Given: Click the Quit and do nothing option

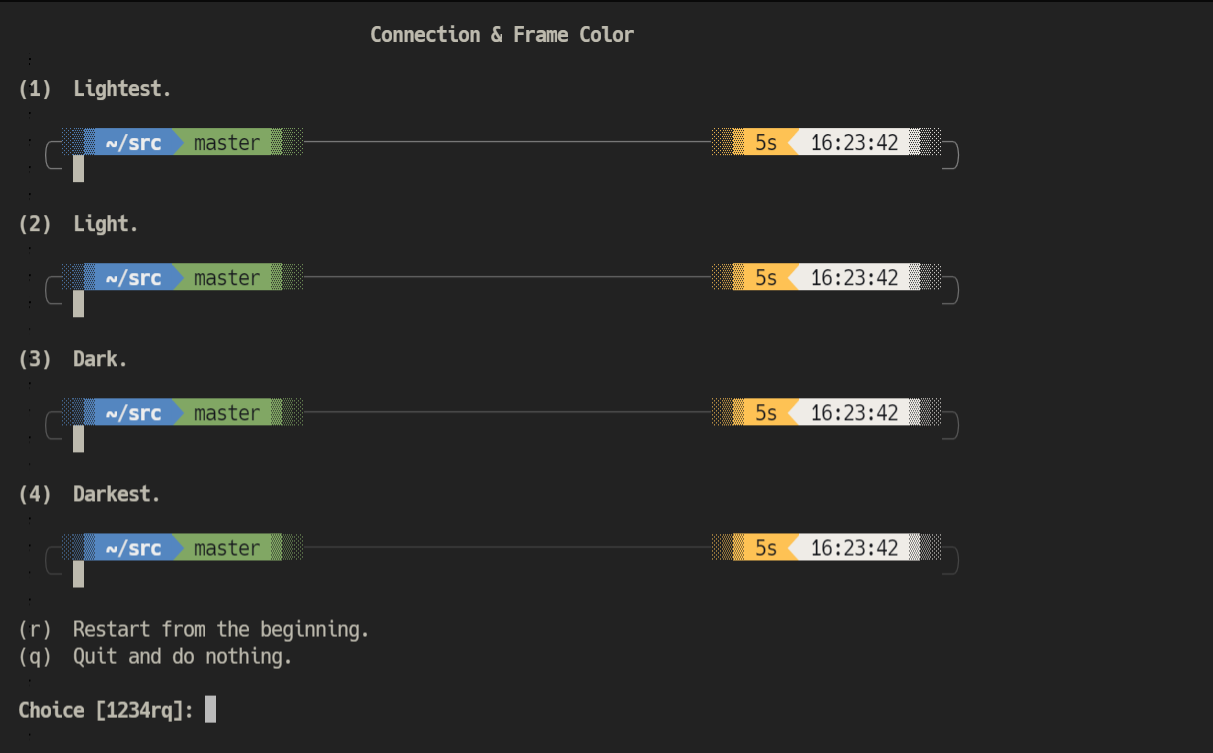Looking at the screenshot, I should click(155, 656).
